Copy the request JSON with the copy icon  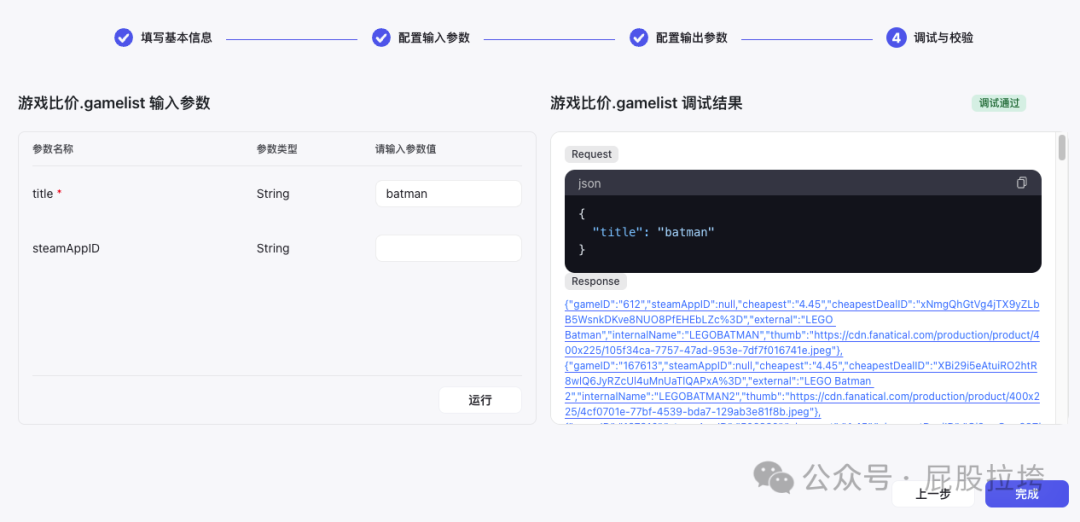point(1021,183)
